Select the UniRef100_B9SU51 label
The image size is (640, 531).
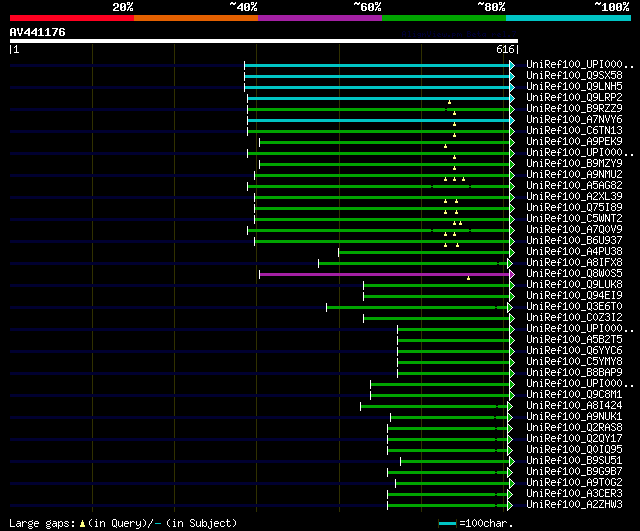tap(574, 461)
